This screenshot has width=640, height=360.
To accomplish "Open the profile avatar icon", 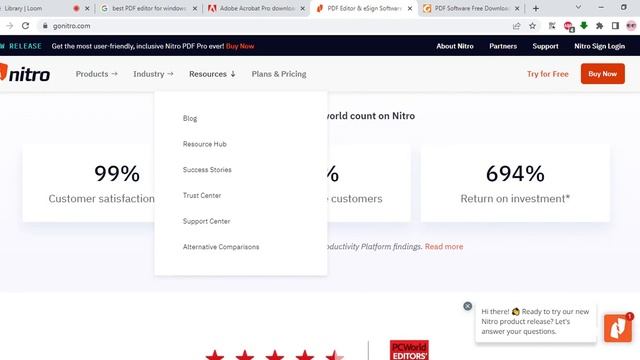I will pyautogui.click(x=631, y=26).
